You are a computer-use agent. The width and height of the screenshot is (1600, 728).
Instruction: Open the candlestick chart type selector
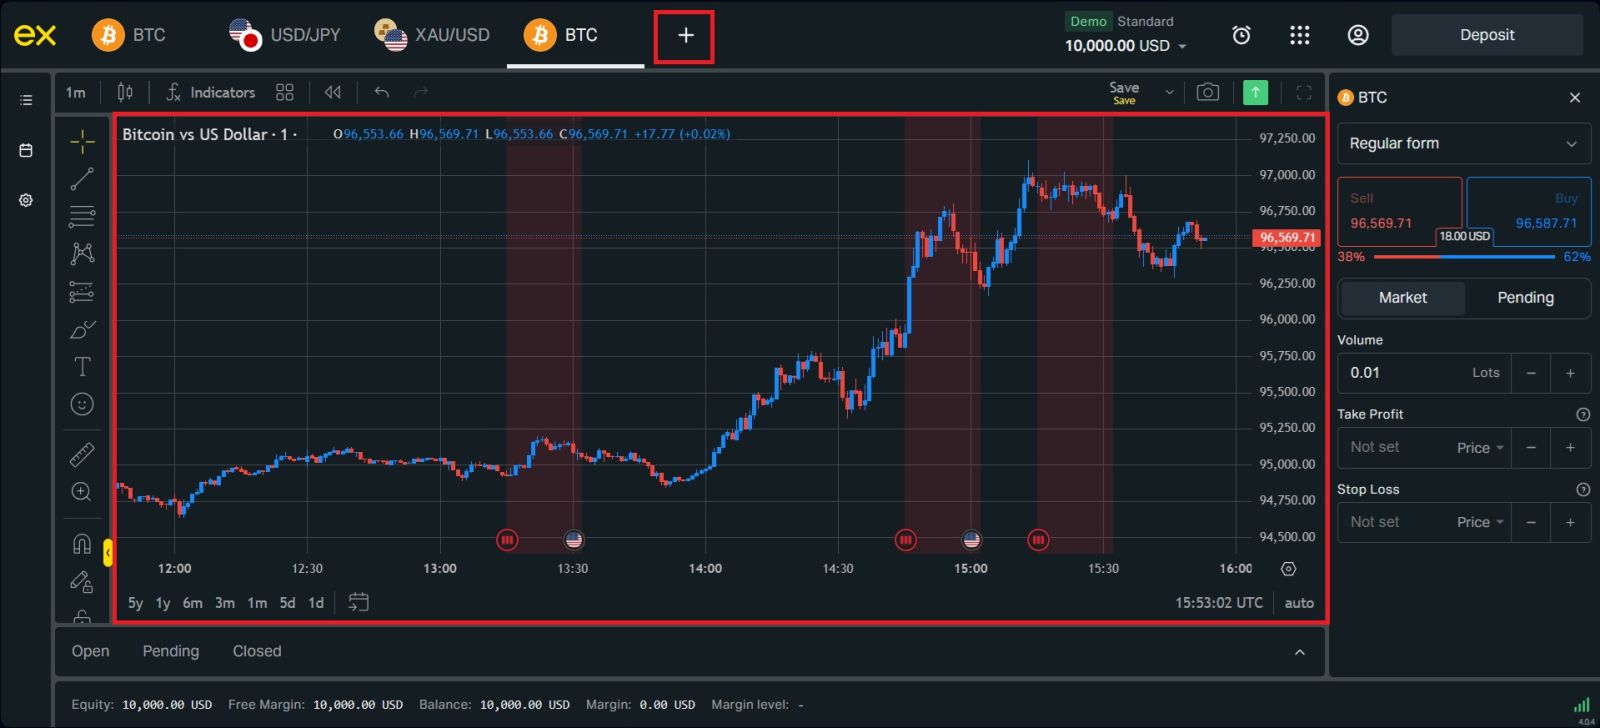(x=125, y=92)
